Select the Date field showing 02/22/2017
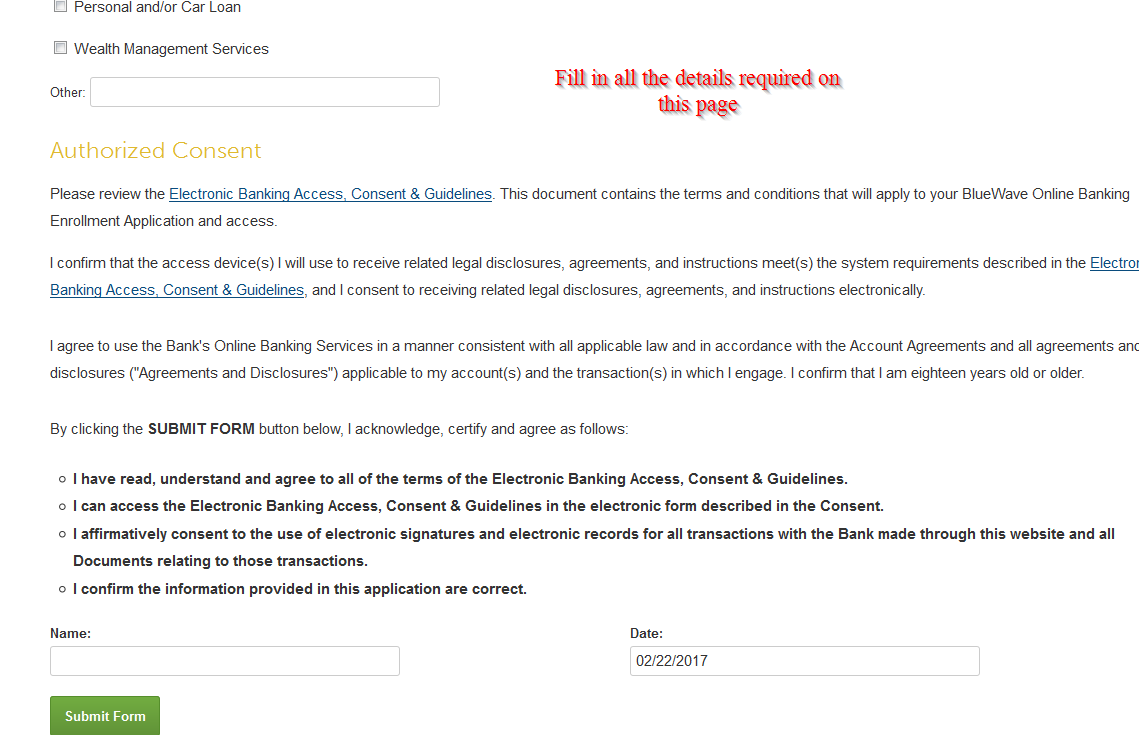The image size is (1139, 735). 805,661
